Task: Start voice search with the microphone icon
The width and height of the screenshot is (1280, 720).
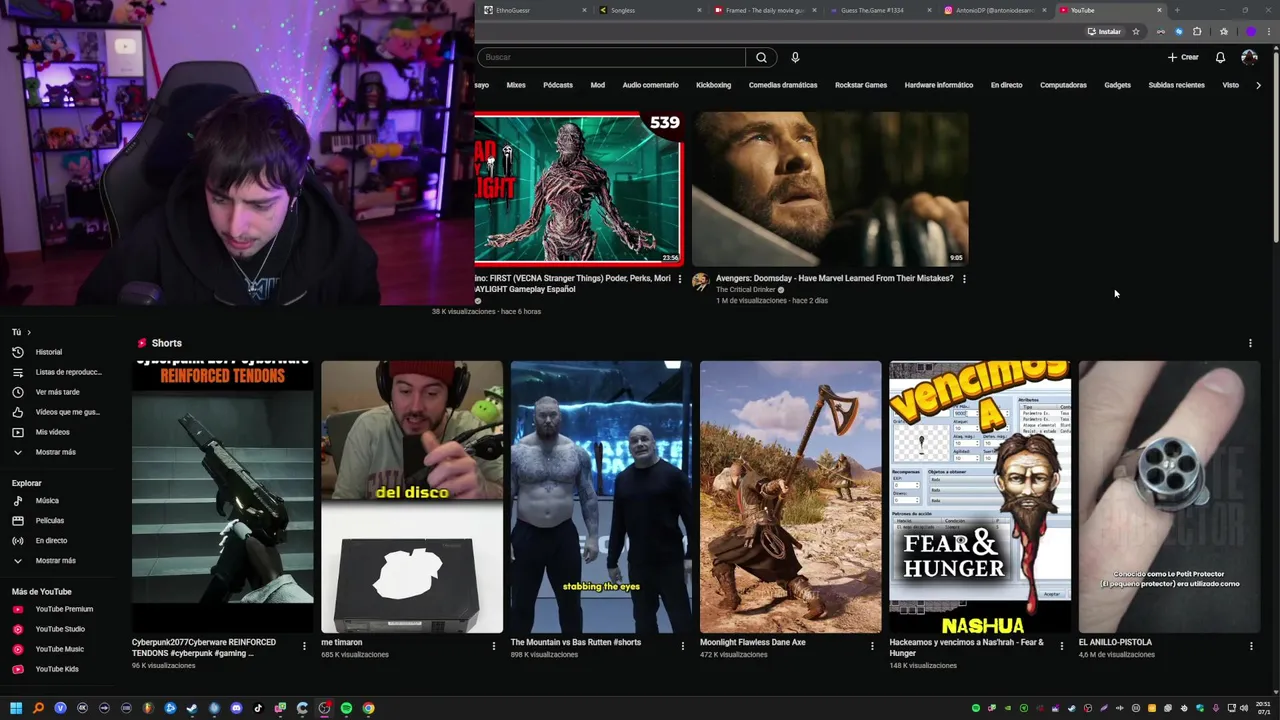Action: click(795, 57)
